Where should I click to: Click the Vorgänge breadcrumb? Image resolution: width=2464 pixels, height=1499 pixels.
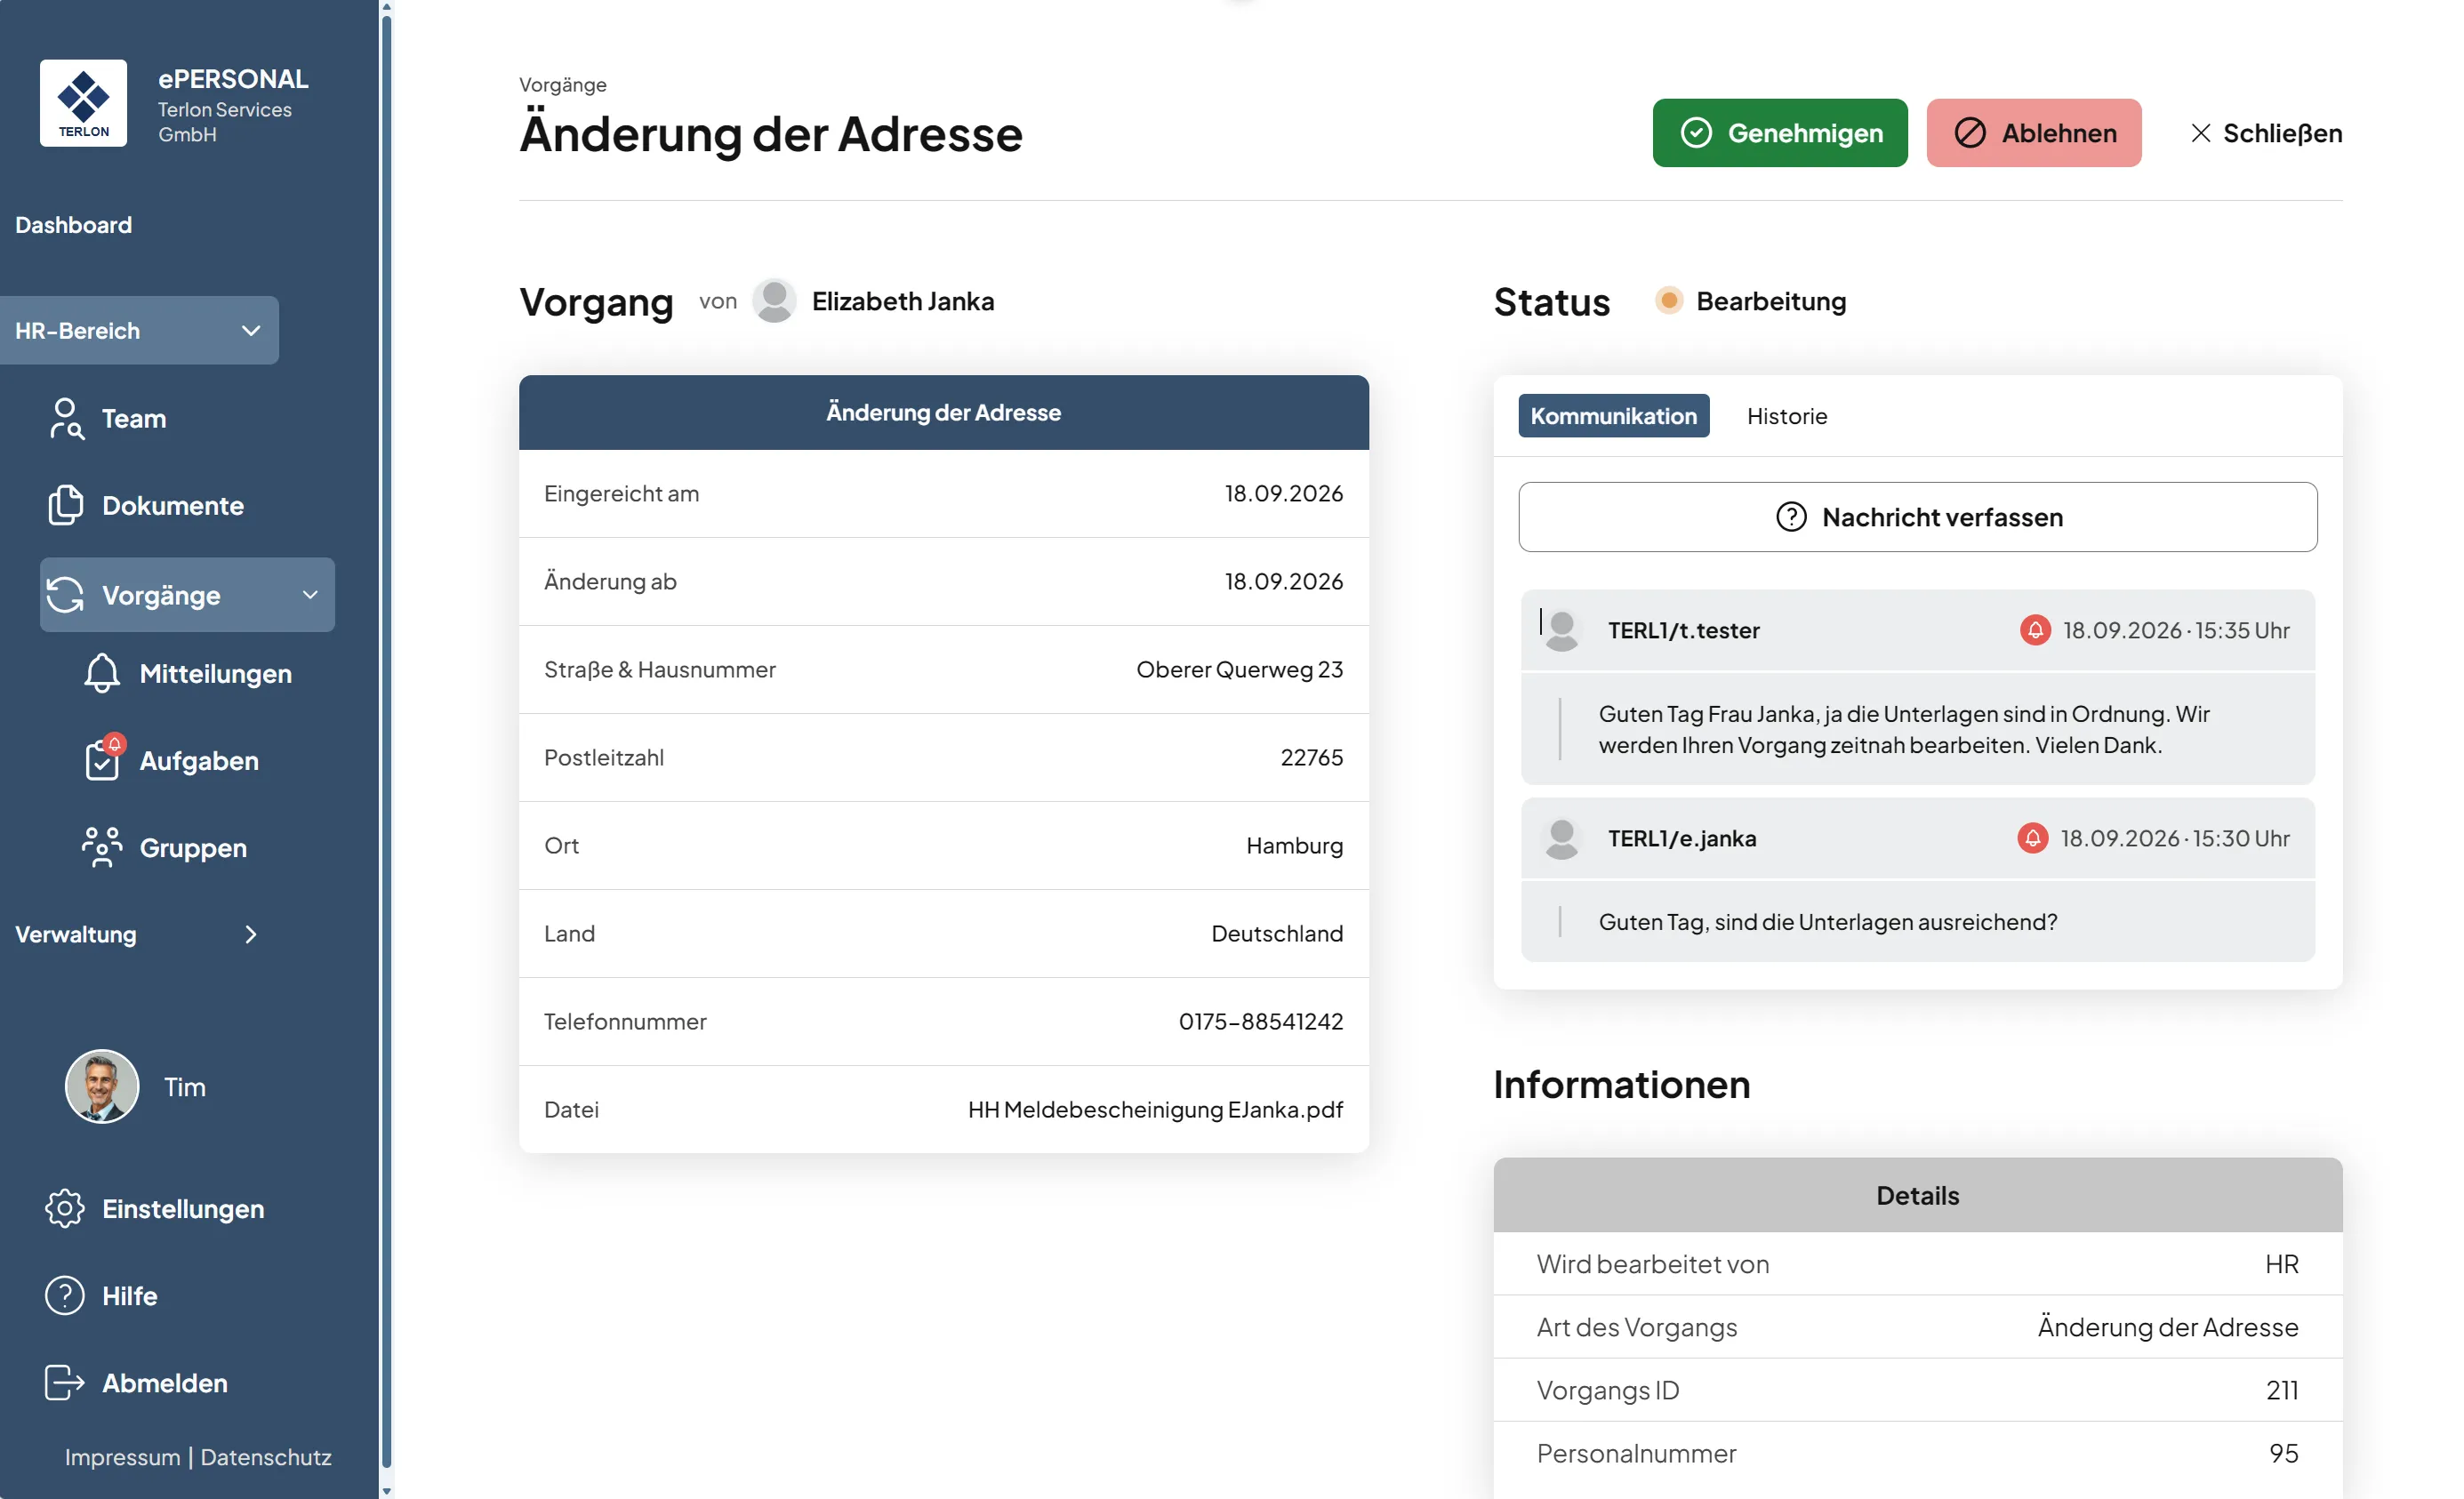tap(563, 85)
